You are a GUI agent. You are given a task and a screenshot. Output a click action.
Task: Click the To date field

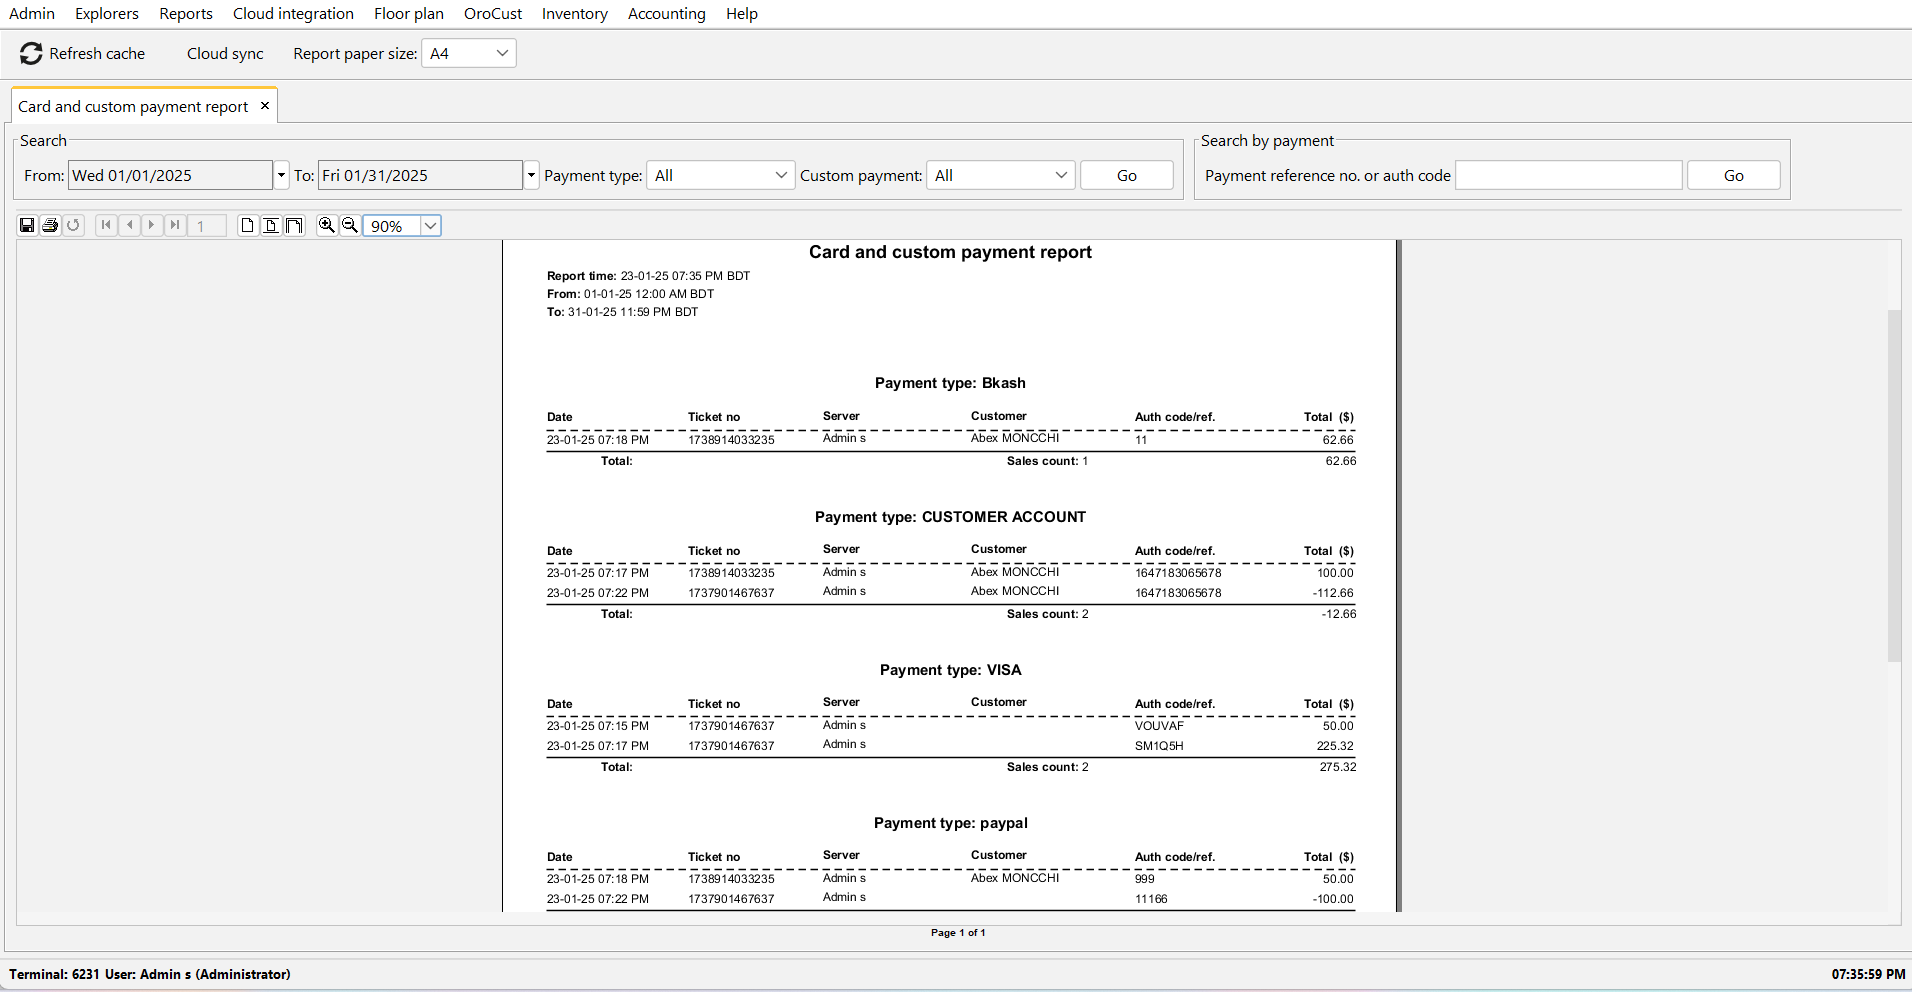420,175
